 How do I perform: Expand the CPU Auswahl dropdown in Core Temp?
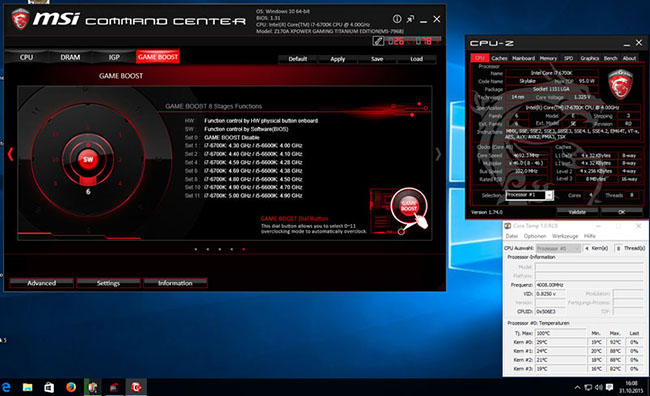pyautogui.click(x=558, y=248)
